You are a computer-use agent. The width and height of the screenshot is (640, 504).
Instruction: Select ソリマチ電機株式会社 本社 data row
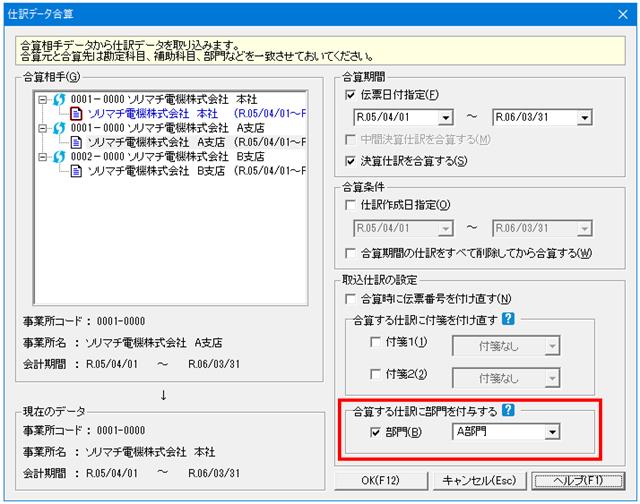pos(196,113)
